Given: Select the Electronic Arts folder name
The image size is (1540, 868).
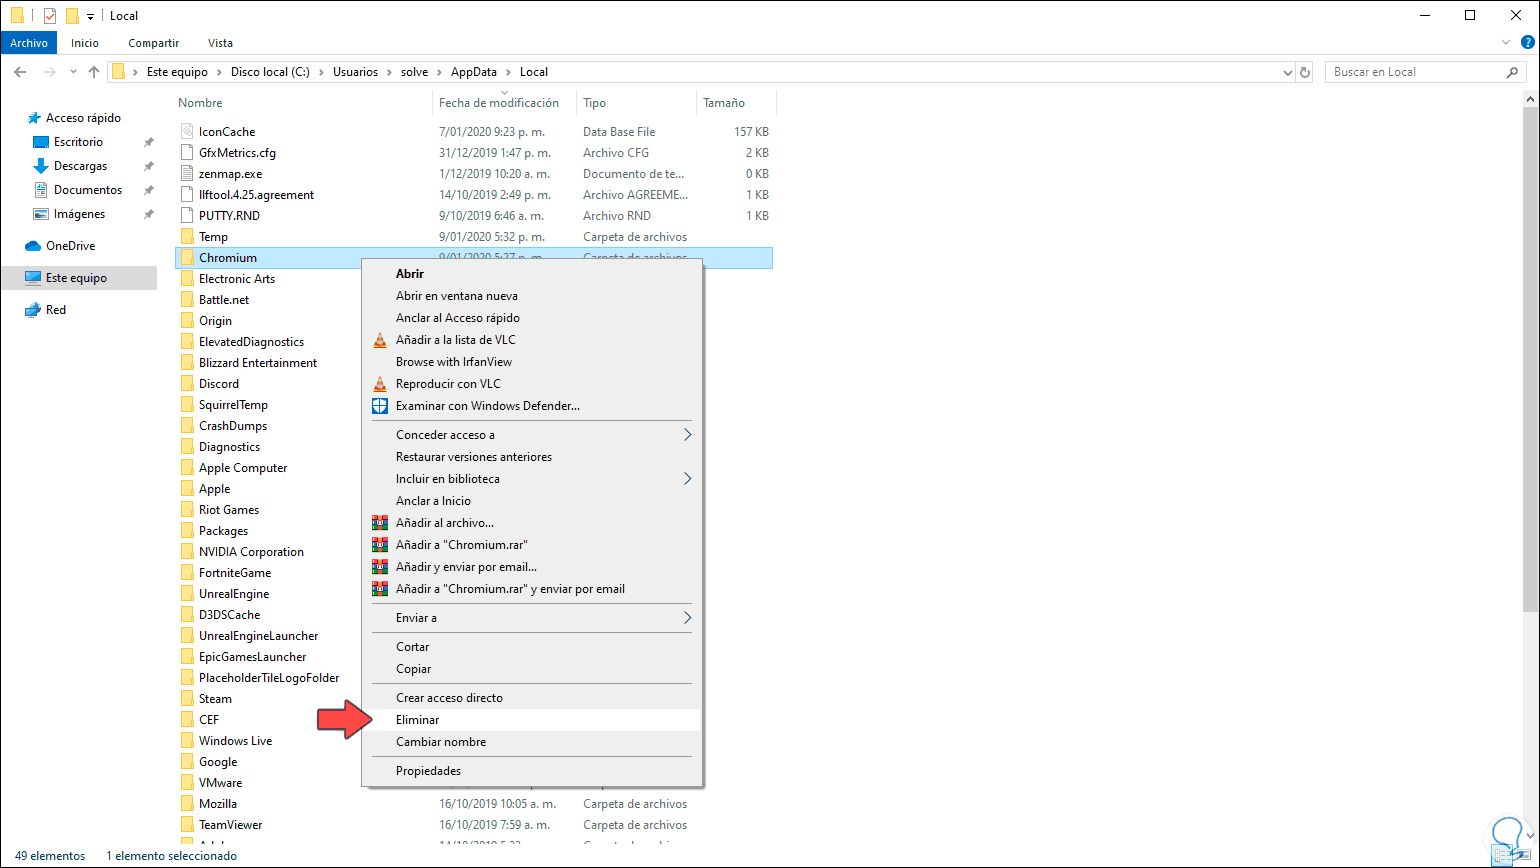Looking at the screenshot, I should tap(237, 279).
